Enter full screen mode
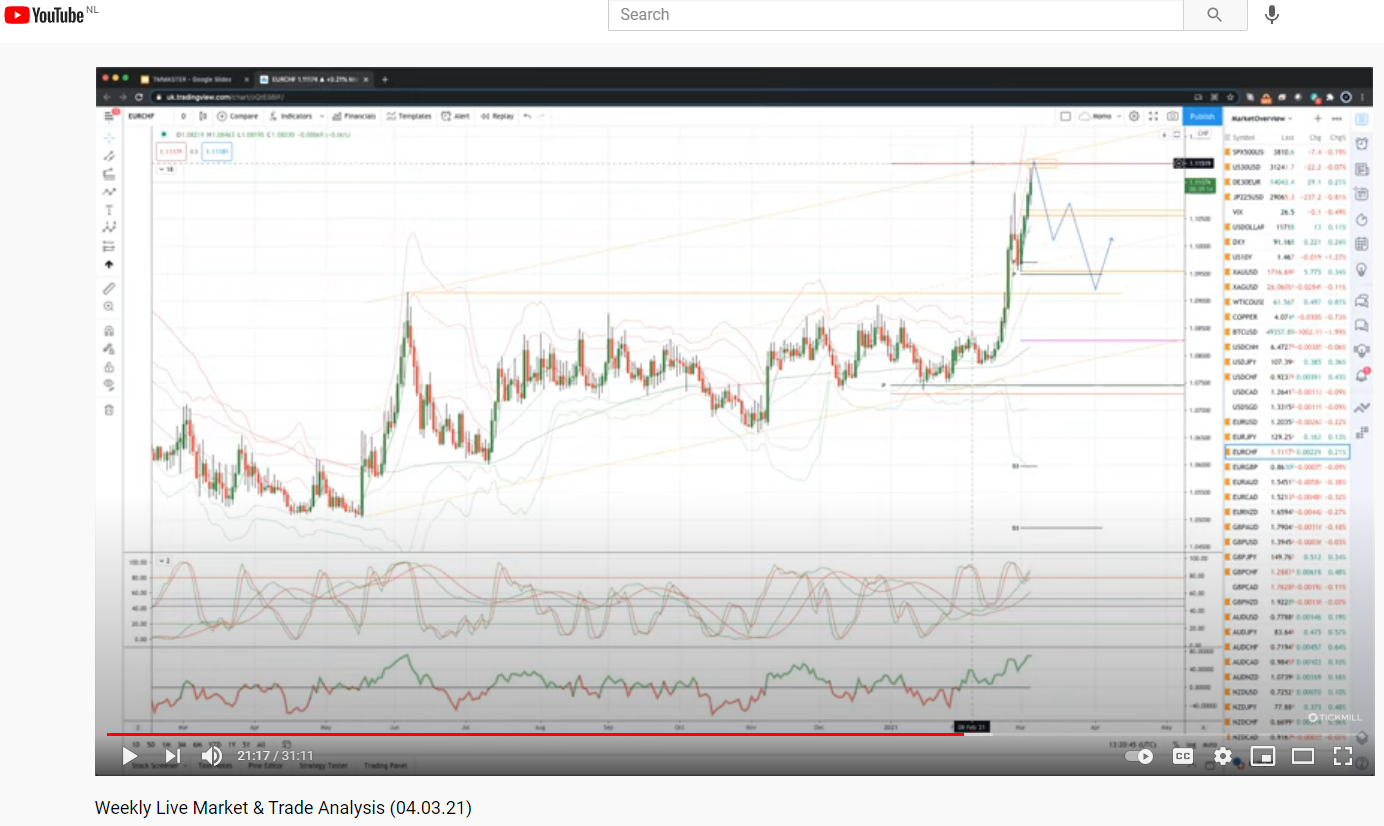This screenshot has width=1384, height=826. (x=1343, y=757)
